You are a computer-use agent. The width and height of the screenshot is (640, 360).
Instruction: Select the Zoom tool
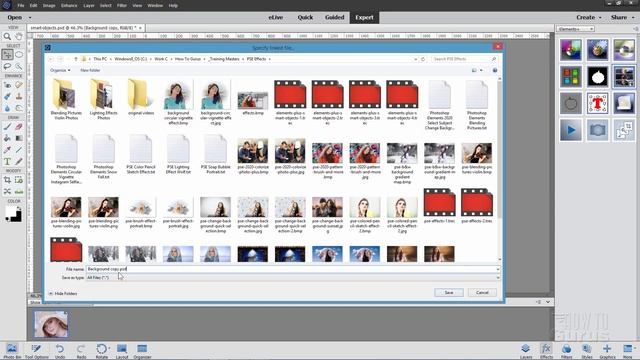click(x=7, y=36)
